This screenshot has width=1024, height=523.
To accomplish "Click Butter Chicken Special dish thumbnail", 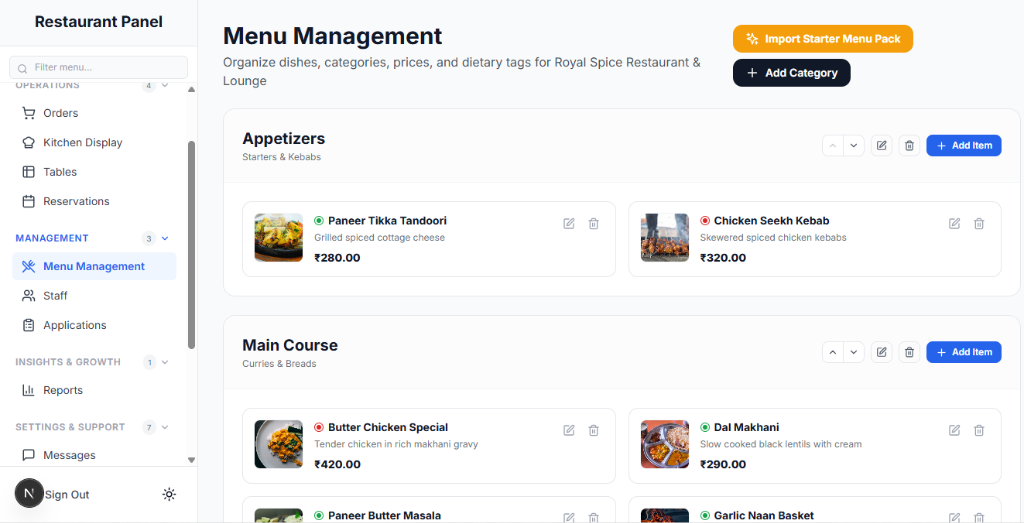I will click(x=279, y=444).
